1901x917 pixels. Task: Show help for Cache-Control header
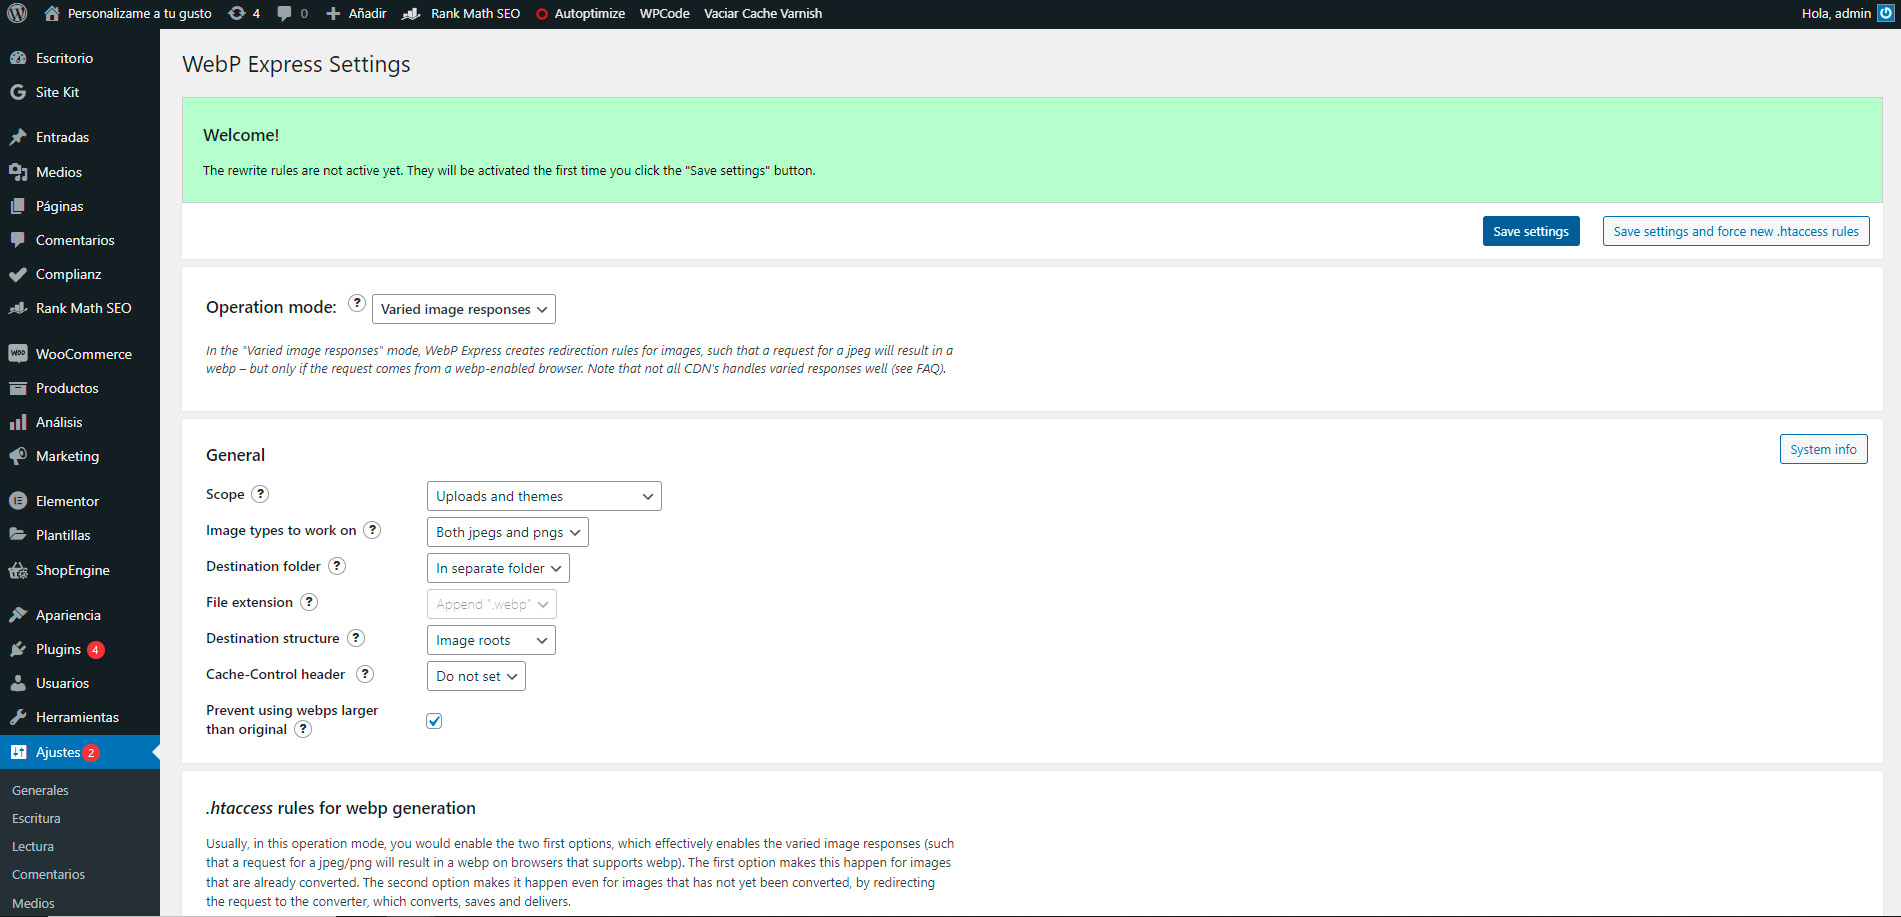pyautogui.click(x=365, y=674)
